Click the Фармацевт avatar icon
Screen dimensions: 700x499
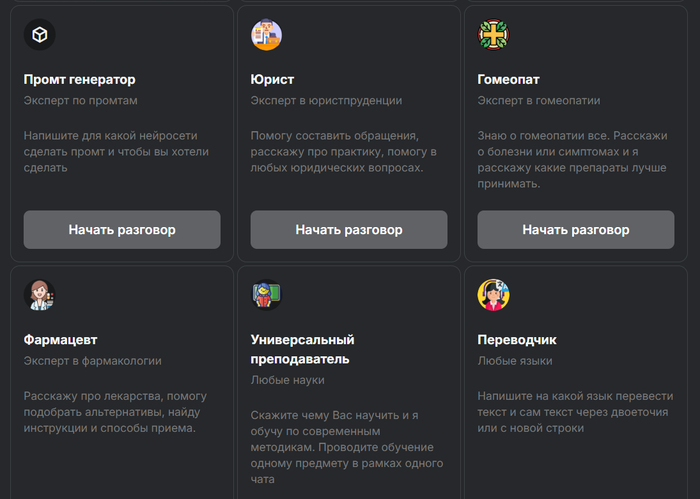click(39, 294)
